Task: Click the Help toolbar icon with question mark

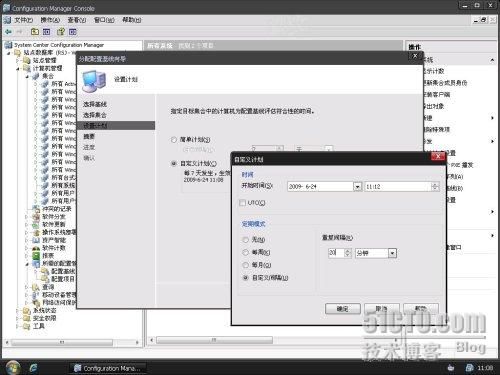Action: (61, 32)
